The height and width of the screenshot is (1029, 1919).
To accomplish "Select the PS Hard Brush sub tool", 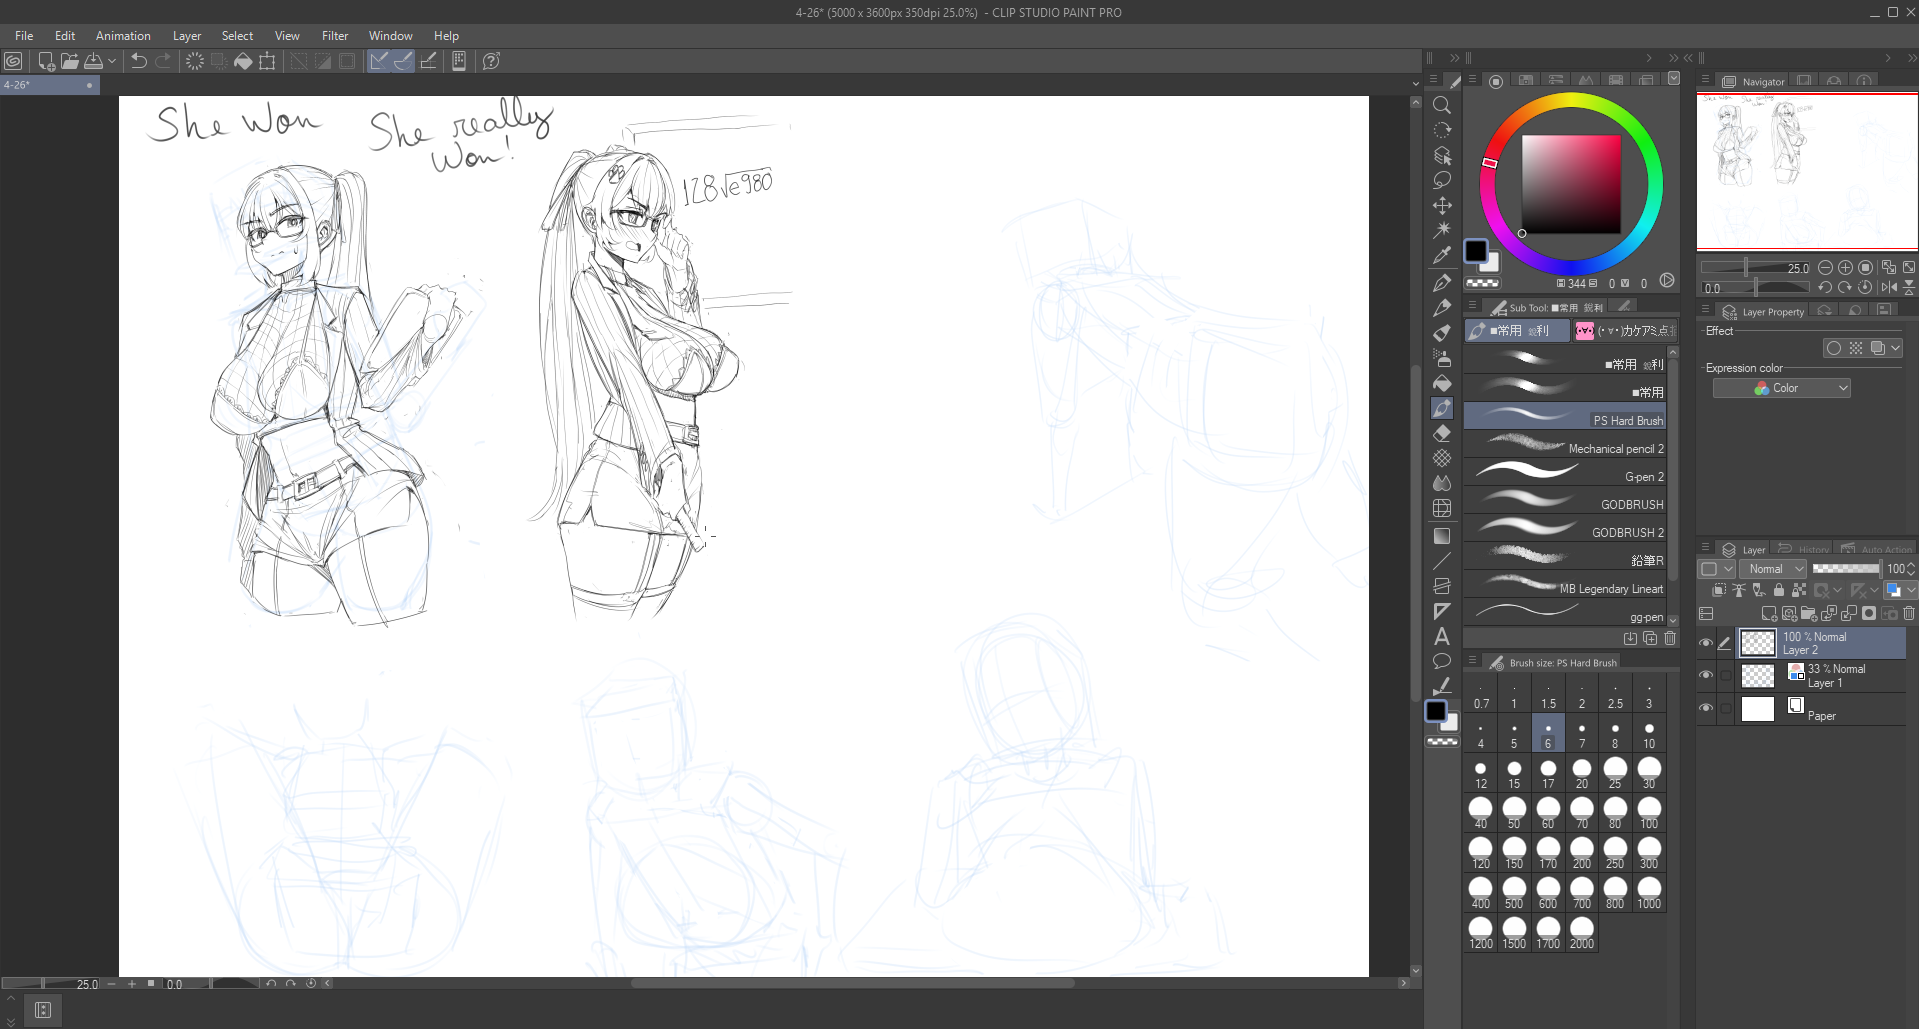I will pyautogui.click(x=1565, y=416).
